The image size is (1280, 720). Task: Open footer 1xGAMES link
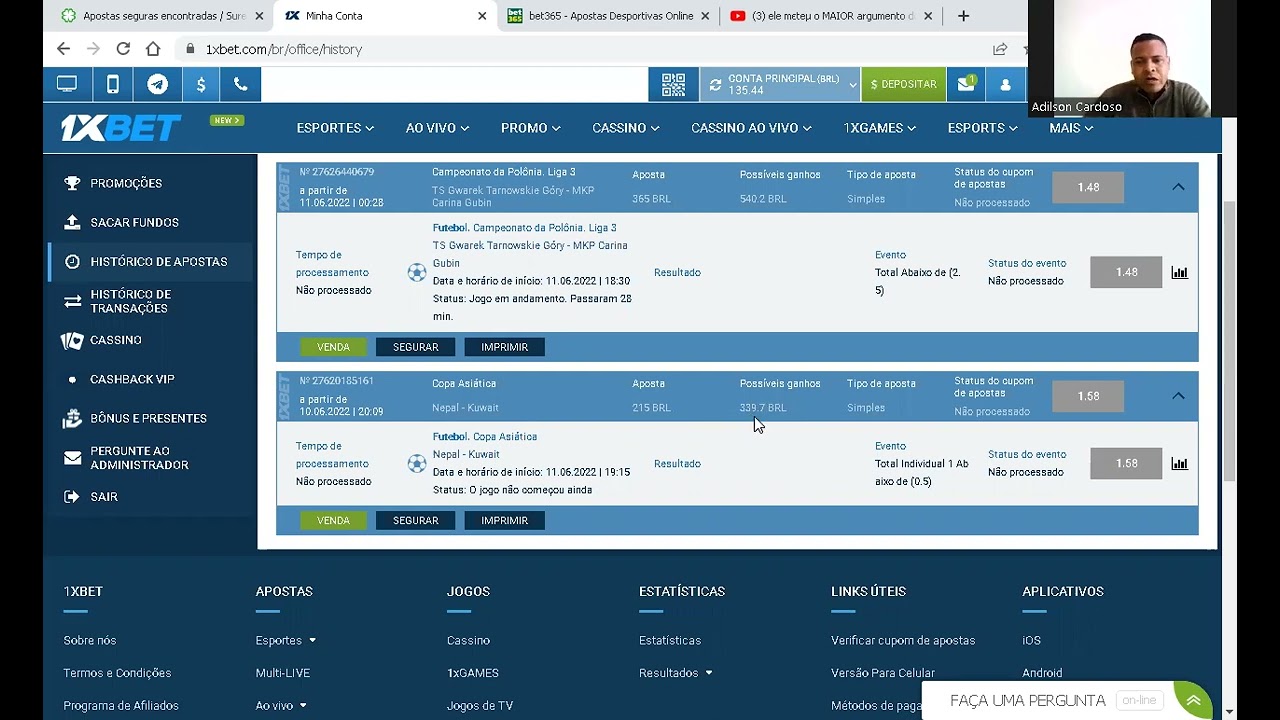(473, 673)
